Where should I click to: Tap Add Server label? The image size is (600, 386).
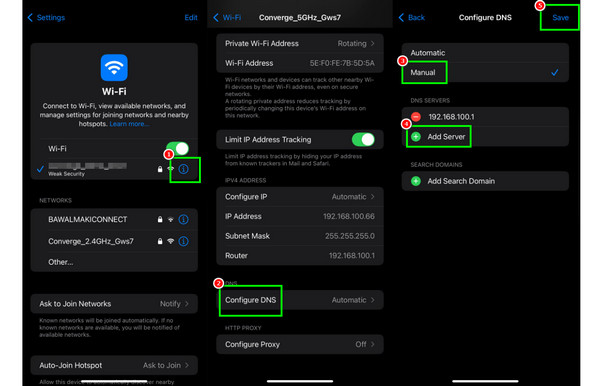[446, 137]
